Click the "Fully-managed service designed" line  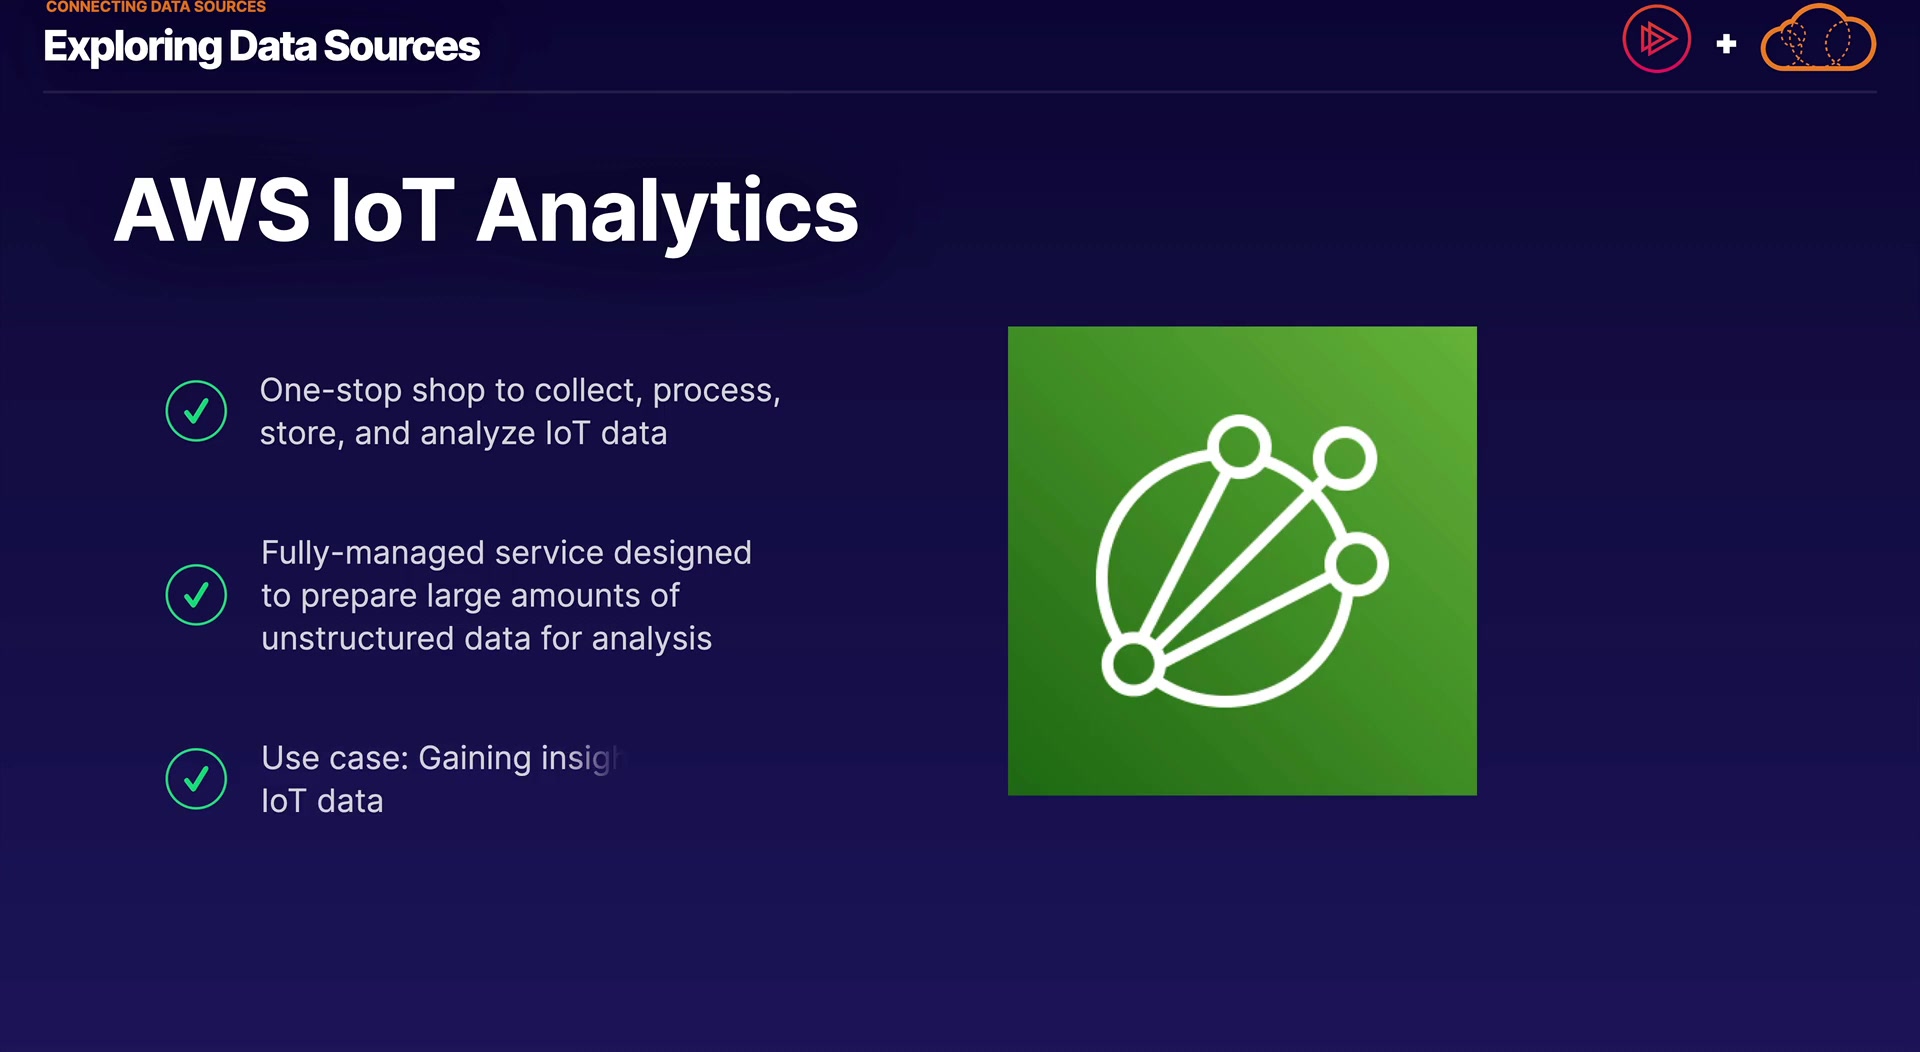(506, 552)
